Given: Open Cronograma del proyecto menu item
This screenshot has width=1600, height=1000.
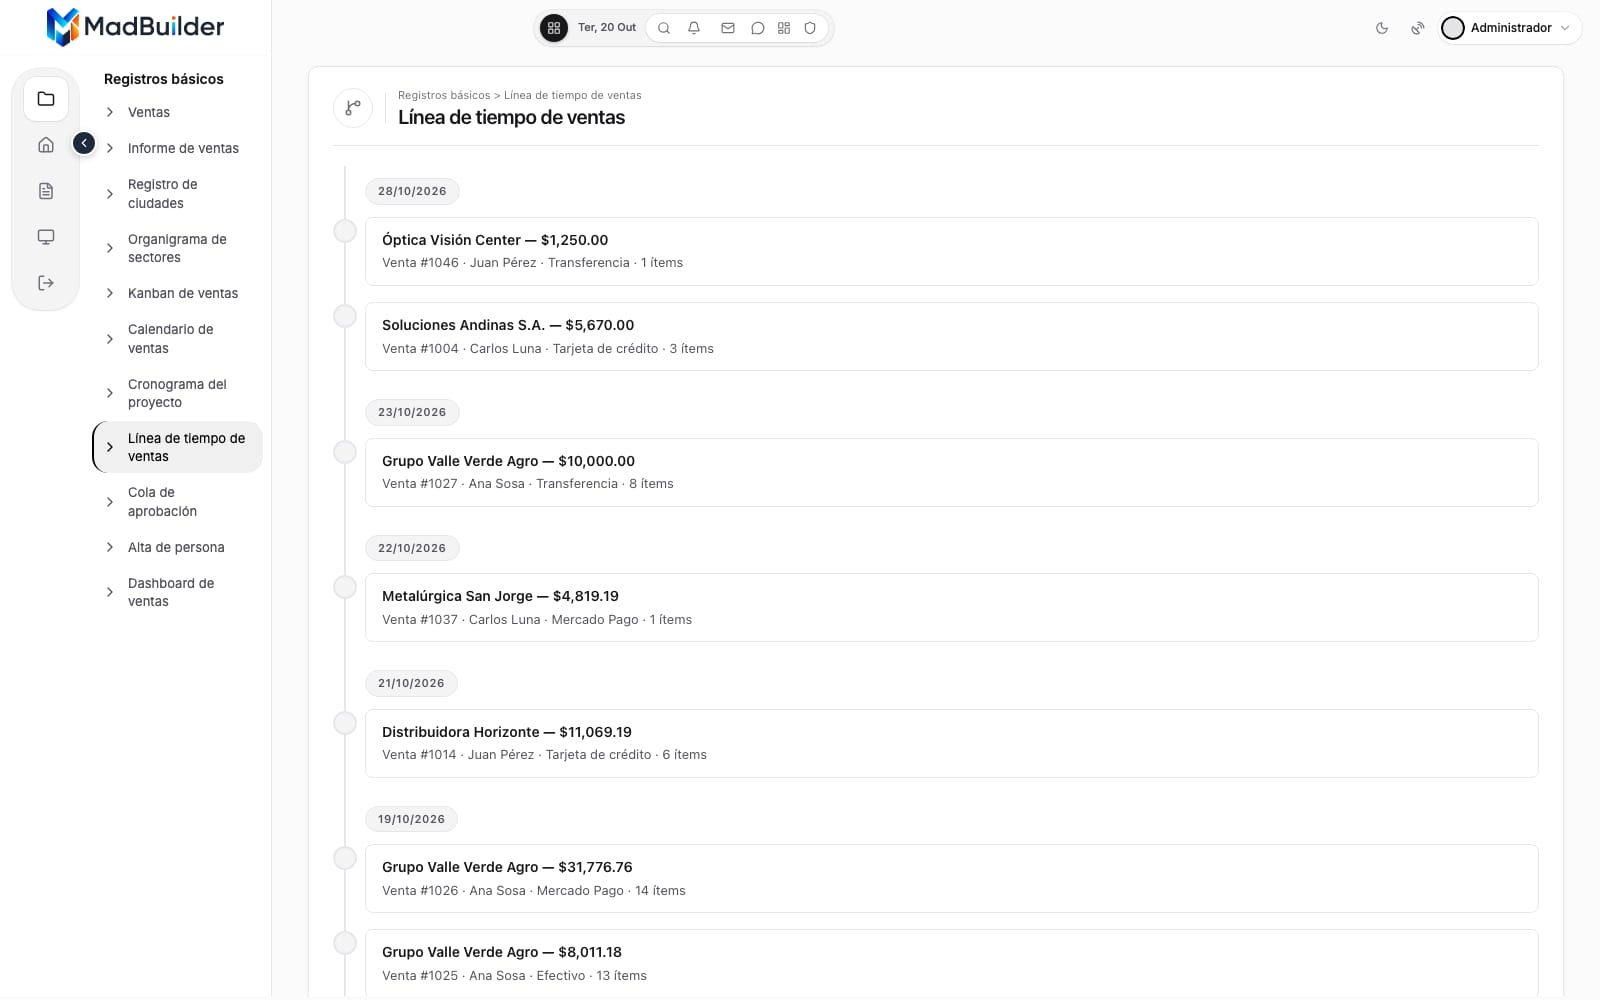Looking at the screenshot, I should point(177,393).
